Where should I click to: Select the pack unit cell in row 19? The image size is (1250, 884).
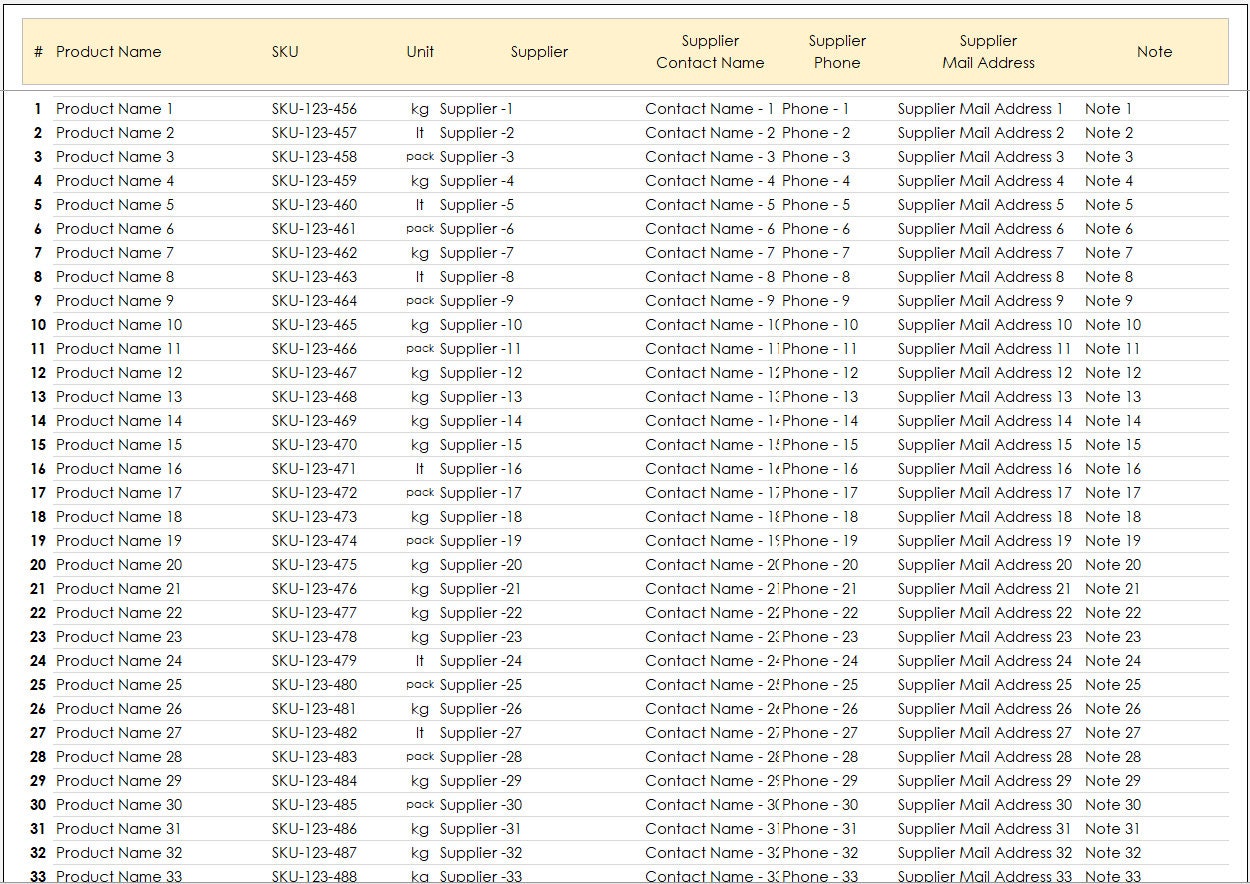click(421, 540)
